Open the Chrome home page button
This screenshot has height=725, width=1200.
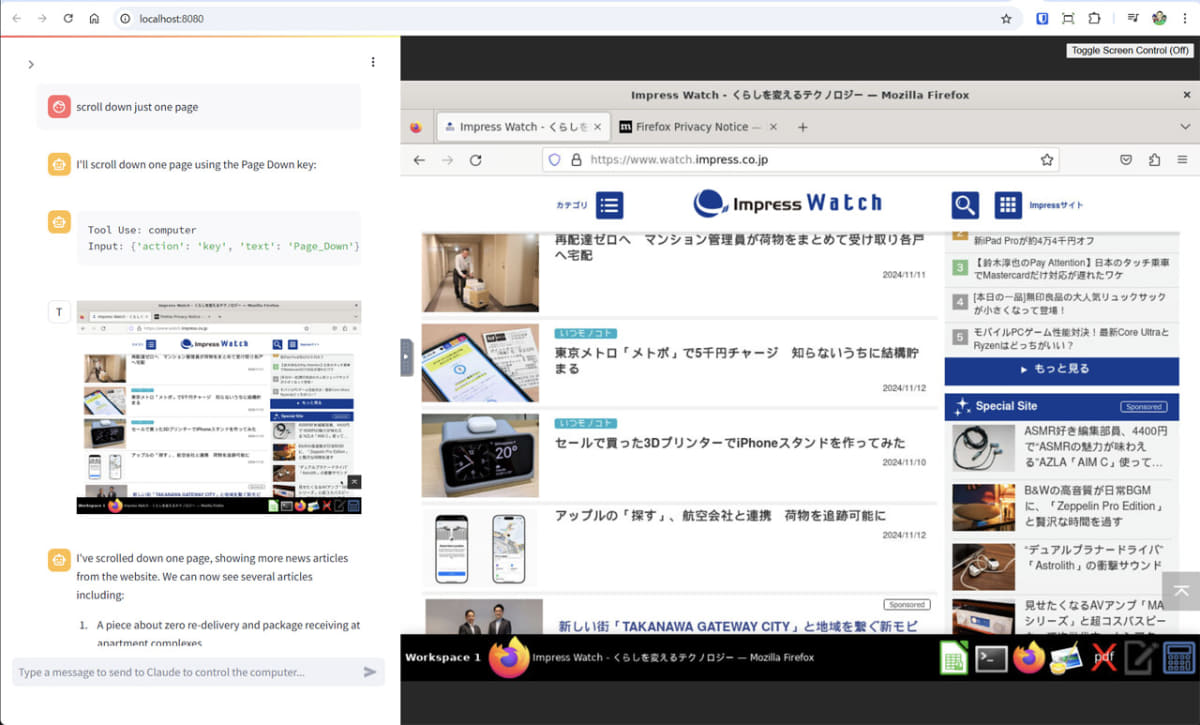(94, 18)
